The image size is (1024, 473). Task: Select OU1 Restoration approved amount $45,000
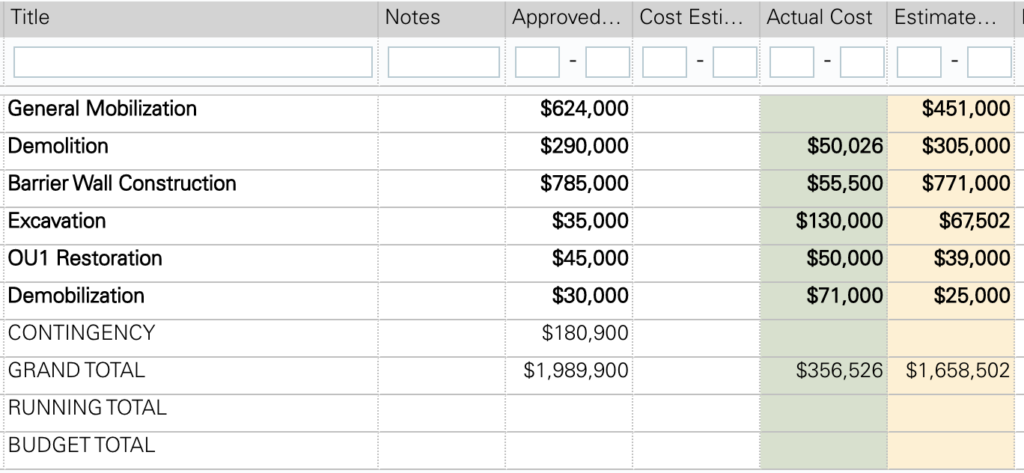[590, 259]
